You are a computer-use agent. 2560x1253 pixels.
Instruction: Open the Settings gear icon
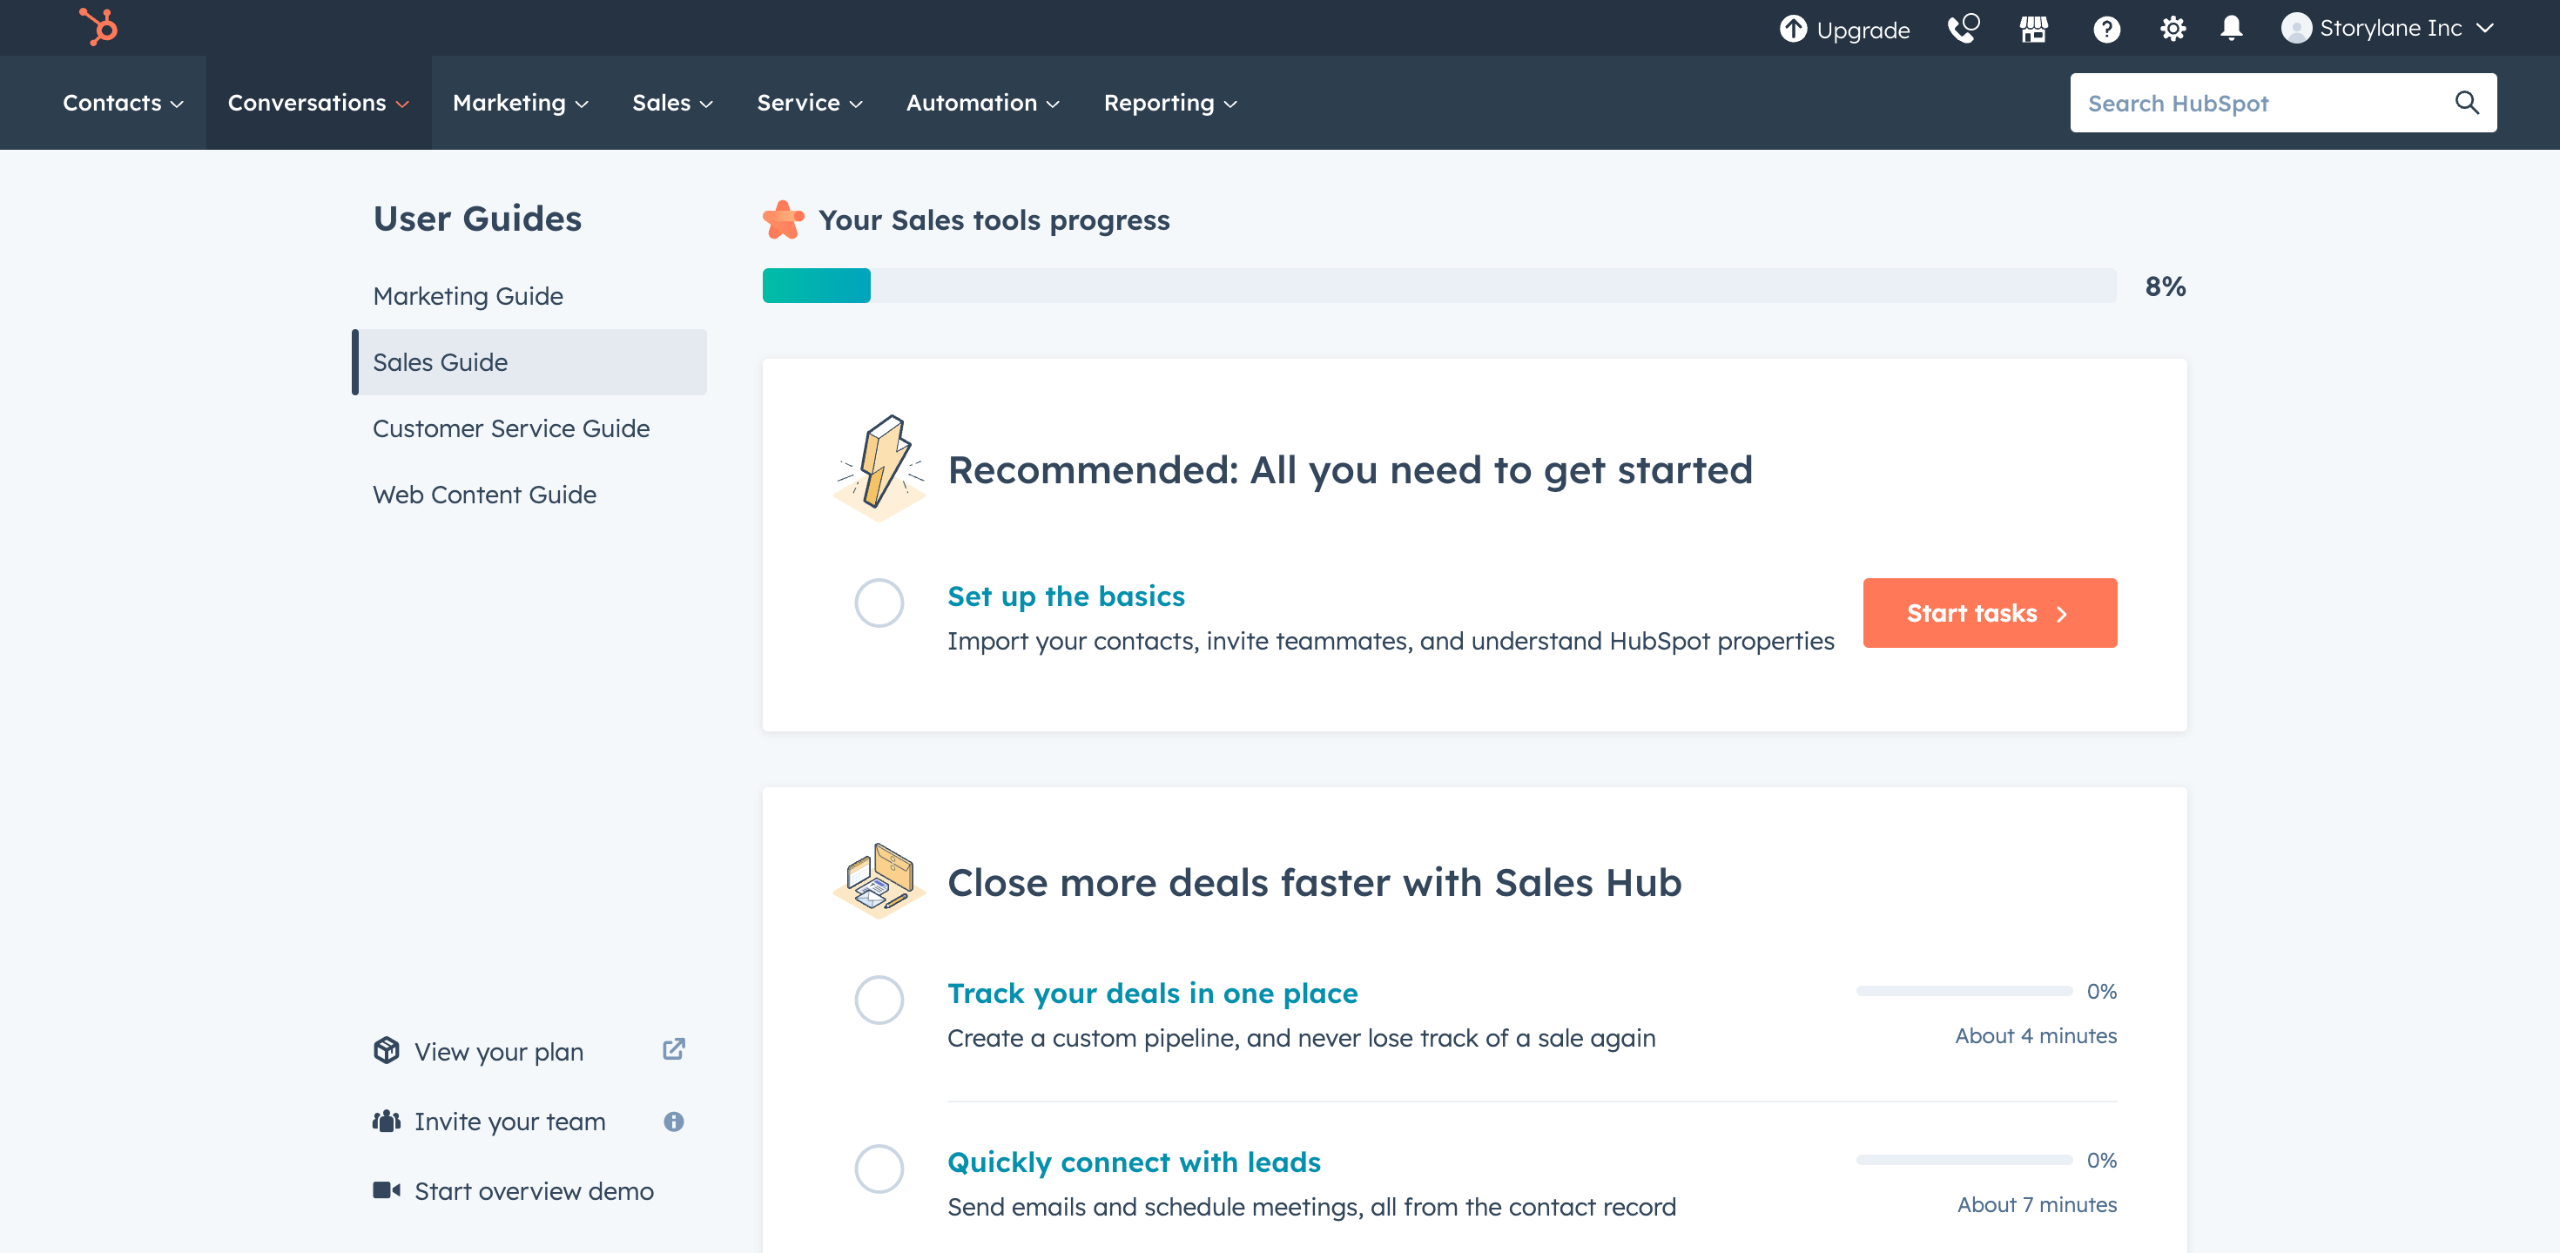2172,29
